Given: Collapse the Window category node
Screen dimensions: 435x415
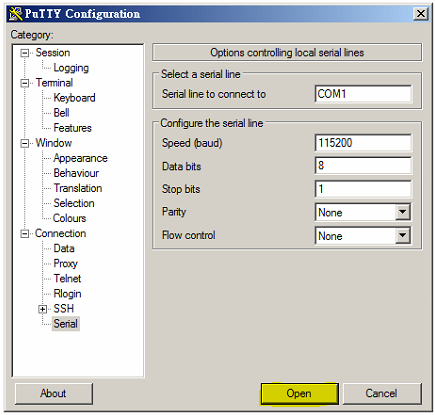Looking at the screenshot, I should [24, 143].
